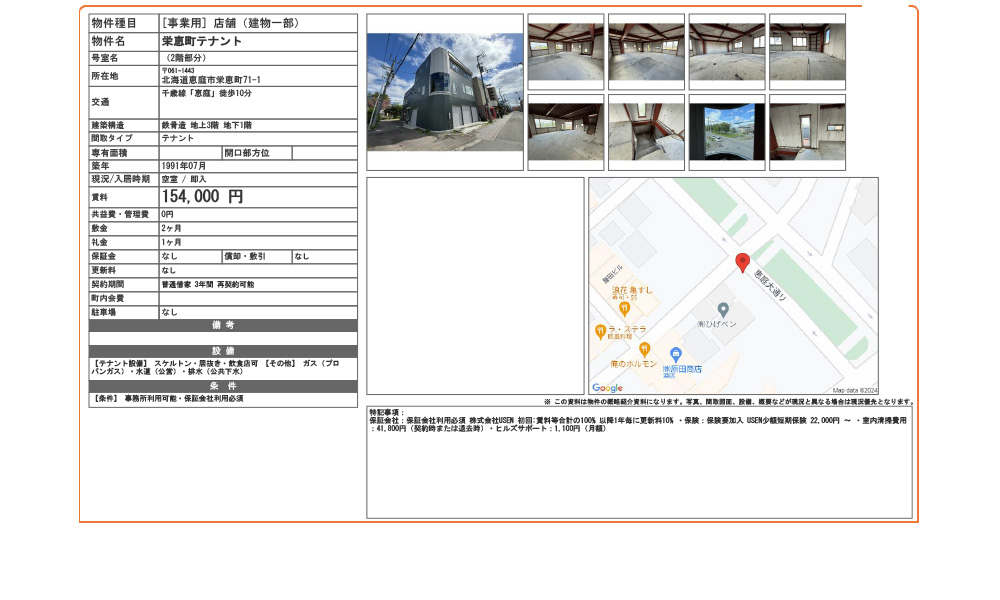Click the 原田商店 blue shopping bag icon
Viewport: 1000px width, 600px height.
point(676,354)
